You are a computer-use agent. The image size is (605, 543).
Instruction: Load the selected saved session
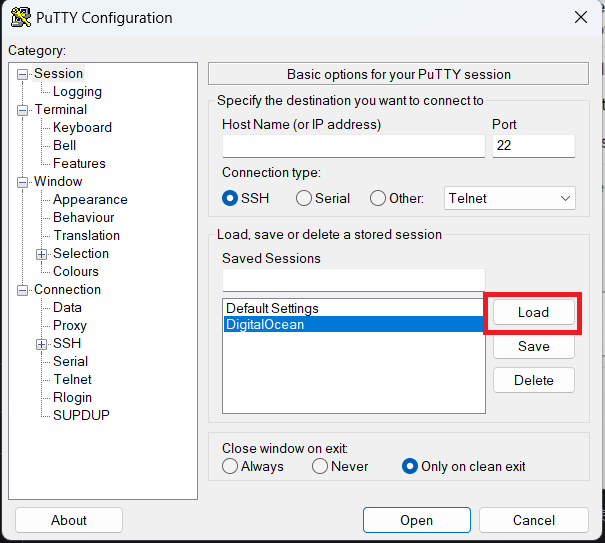533,312
